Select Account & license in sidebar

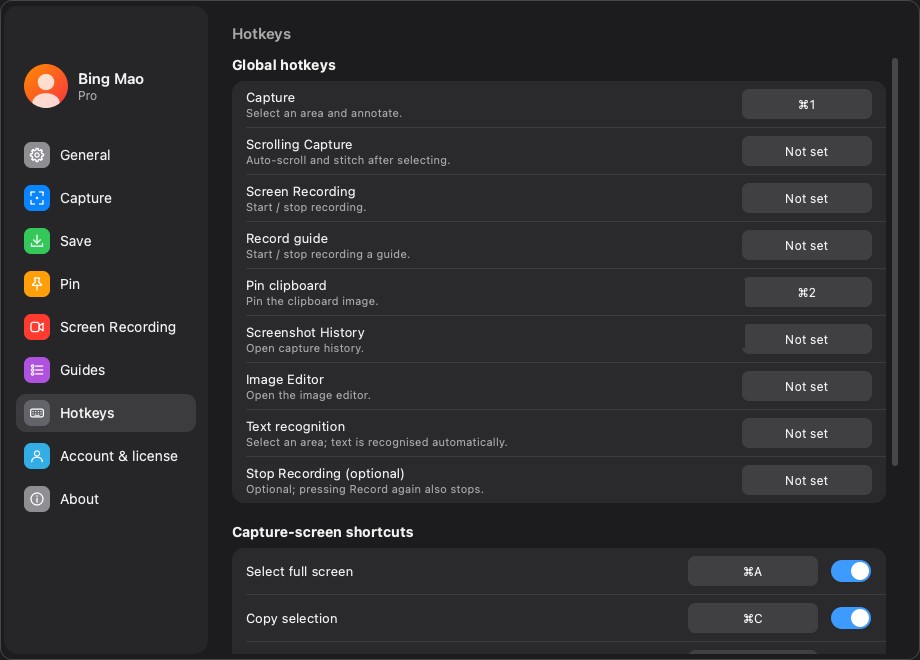click(x=106, y=456)
